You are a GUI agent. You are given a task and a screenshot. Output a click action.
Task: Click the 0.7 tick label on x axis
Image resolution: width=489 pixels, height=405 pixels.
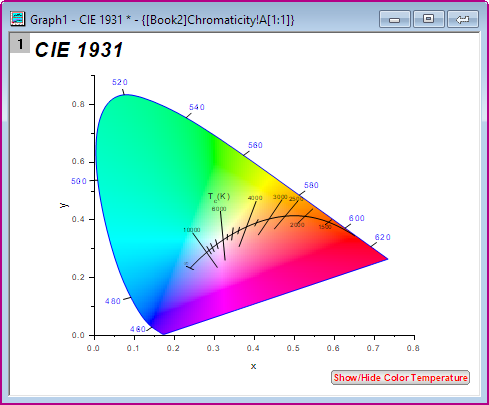373,348
